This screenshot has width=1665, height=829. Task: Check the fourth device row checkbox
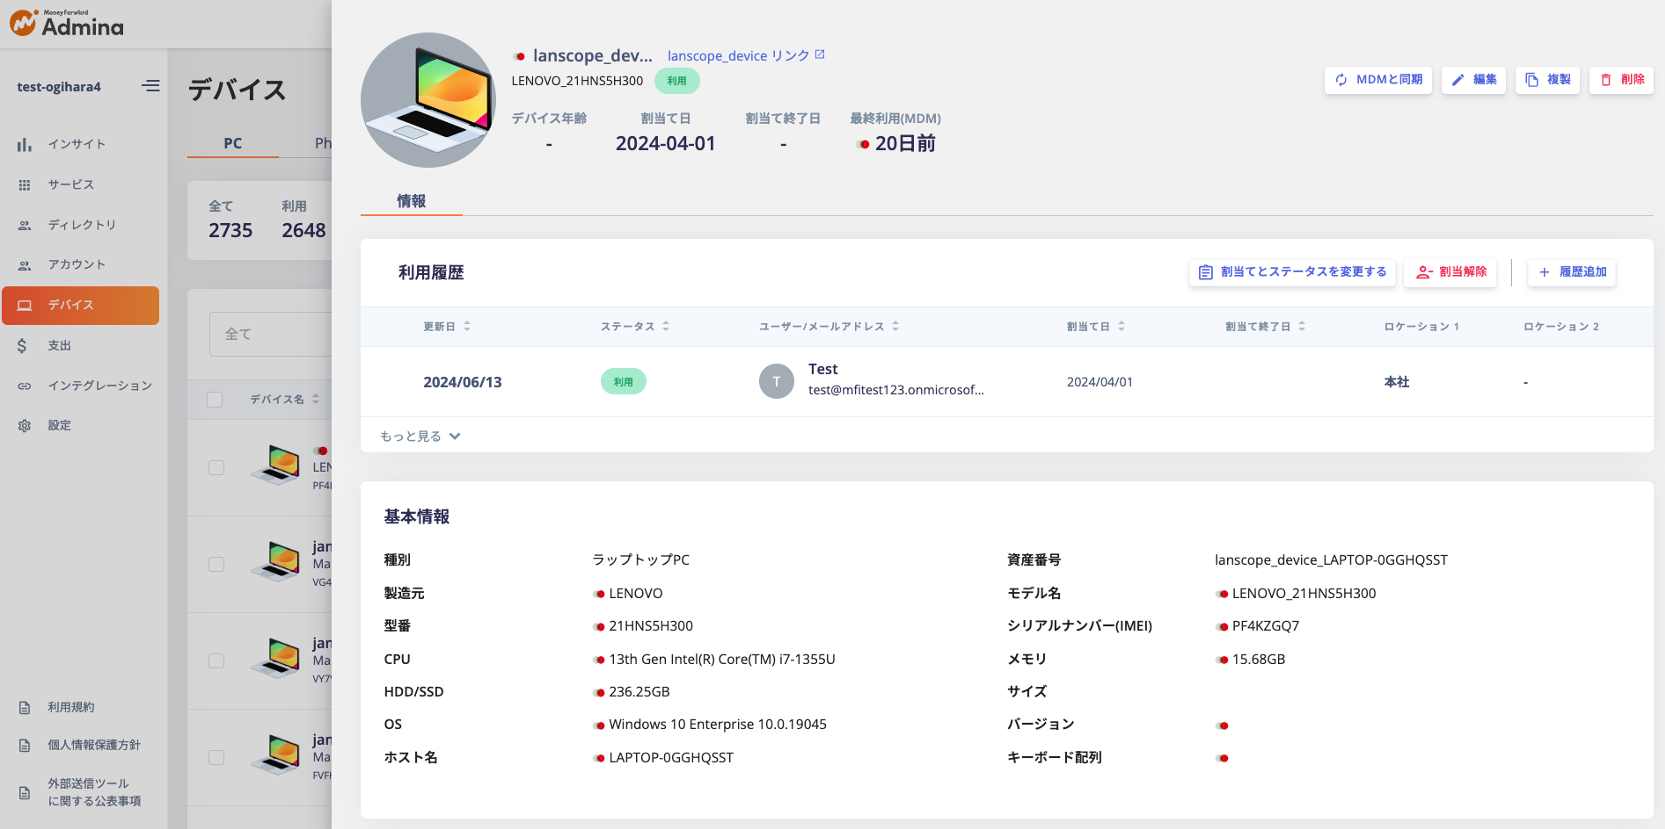coord(216,757)
